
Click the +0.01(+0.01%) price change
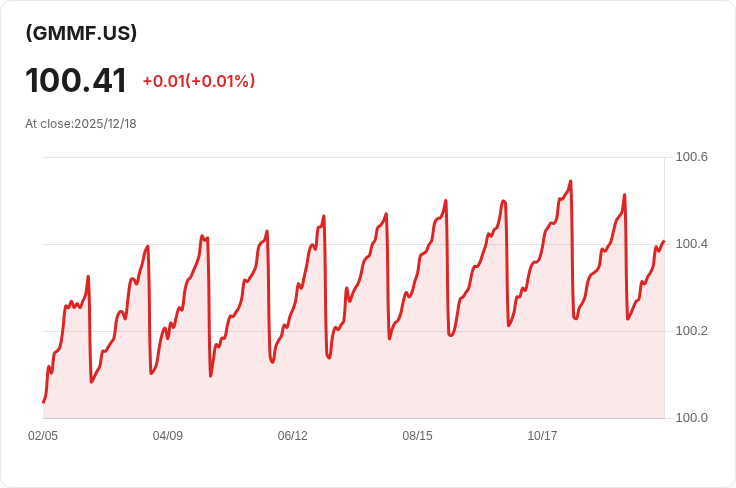tap(198, 81)
